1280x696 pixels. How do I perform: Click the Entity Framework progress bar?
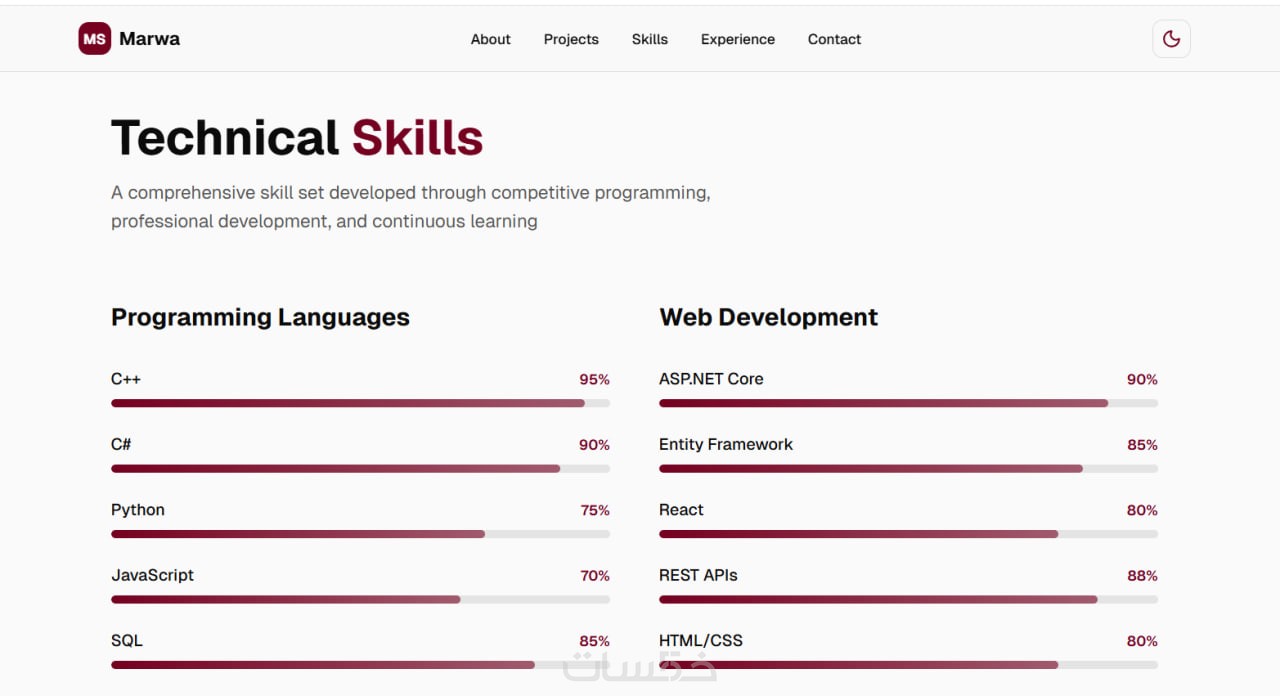click(x=908, y=468)
